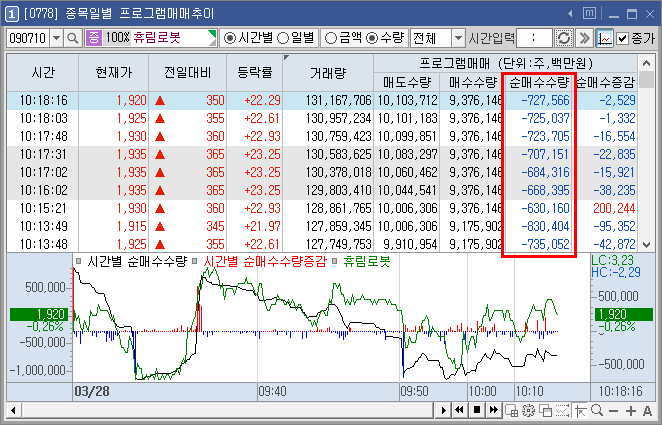
Task: Toggle 휴림로봇 legend marker
Action: pyautogui.click(x=334, y=262)
